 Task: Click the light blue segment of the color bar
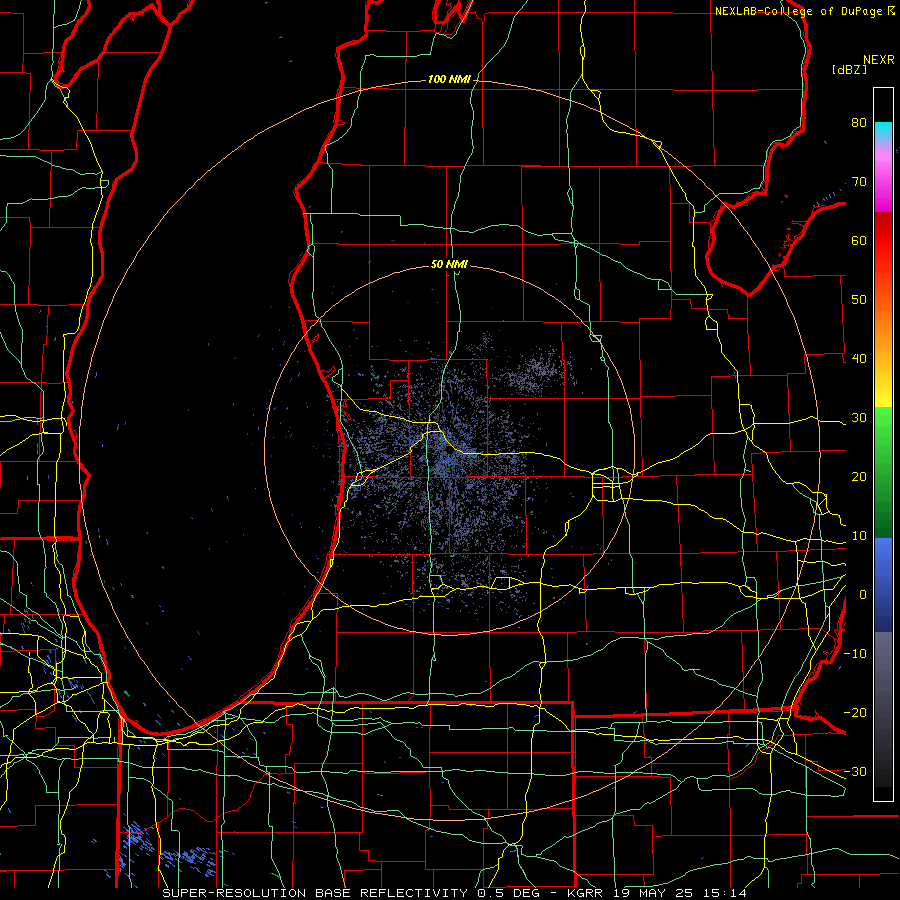point(883,554)
